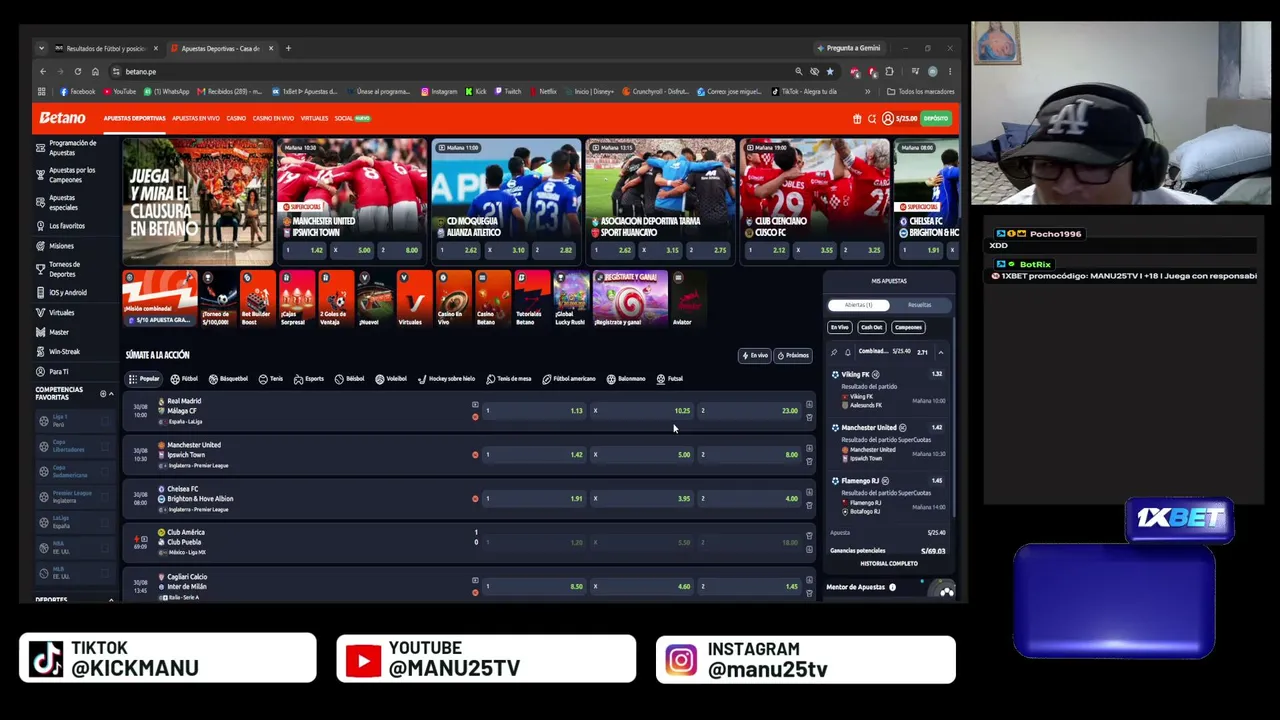Open the Twitch bookmark
Screen dimensions: 1280x720
[508, 92]
